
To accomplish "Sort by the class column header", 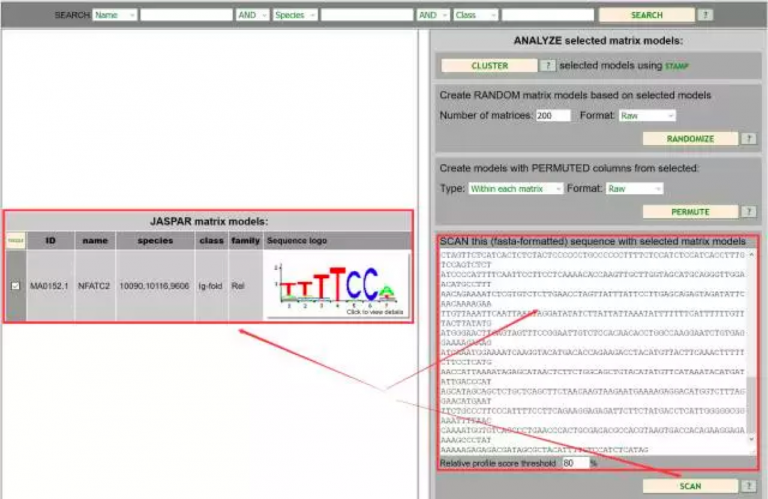I will tap(211, 240).
